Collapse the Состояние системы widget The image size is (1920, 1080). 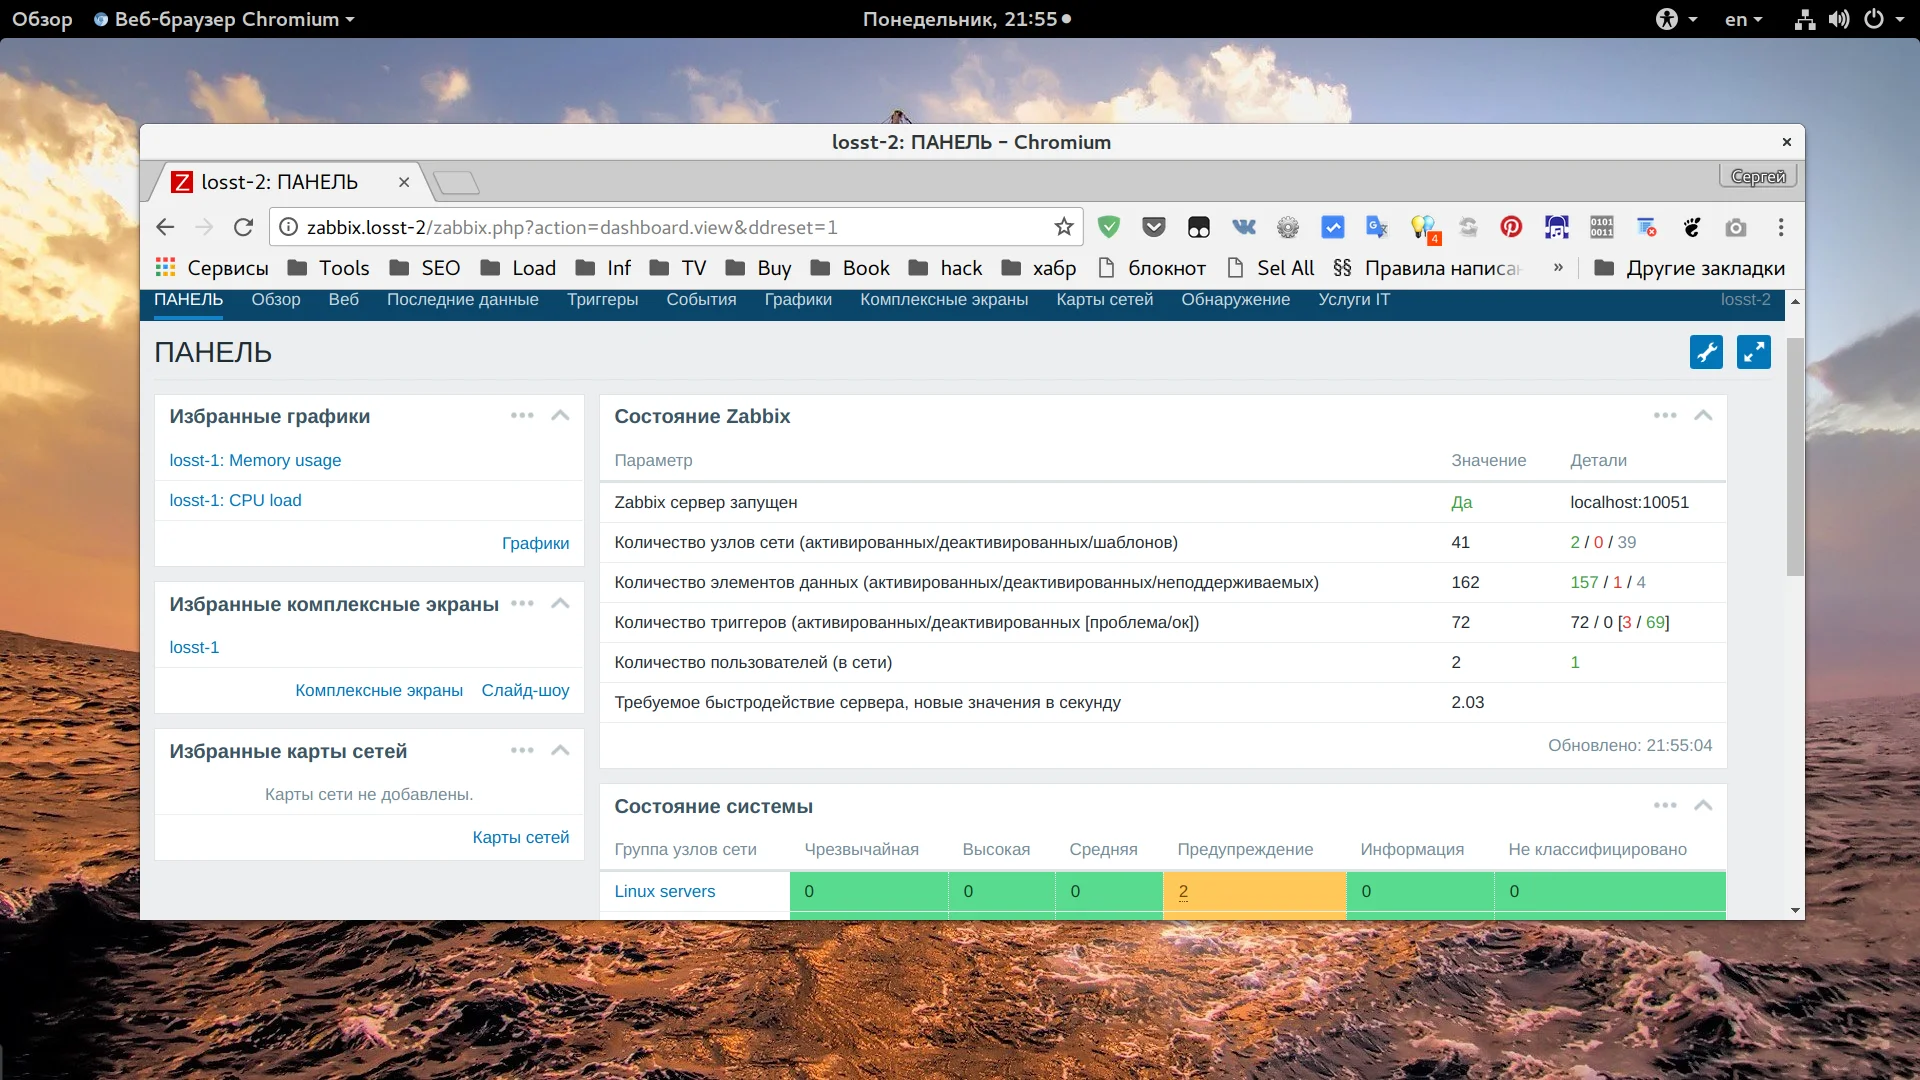[1703, 806]
